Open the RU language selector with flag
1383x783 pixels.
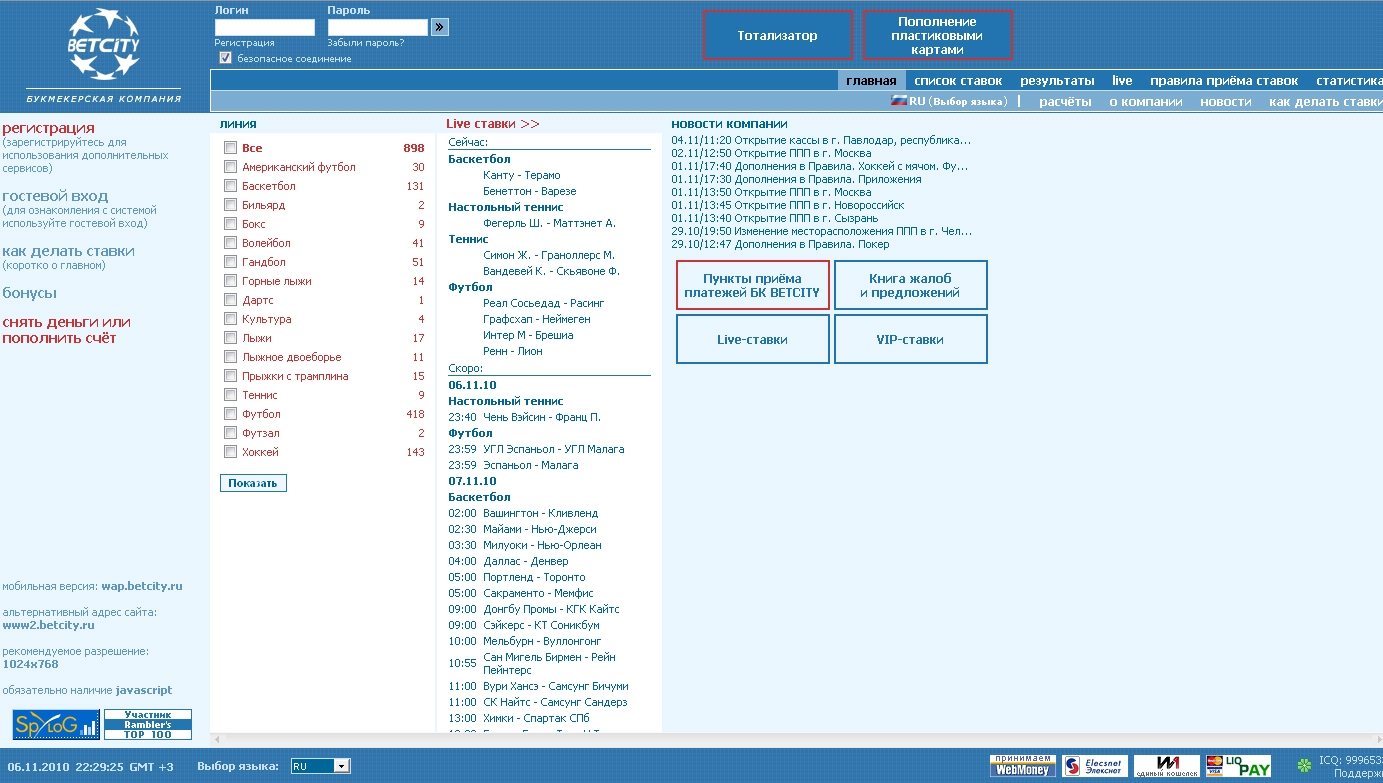[x=948, y=101]
